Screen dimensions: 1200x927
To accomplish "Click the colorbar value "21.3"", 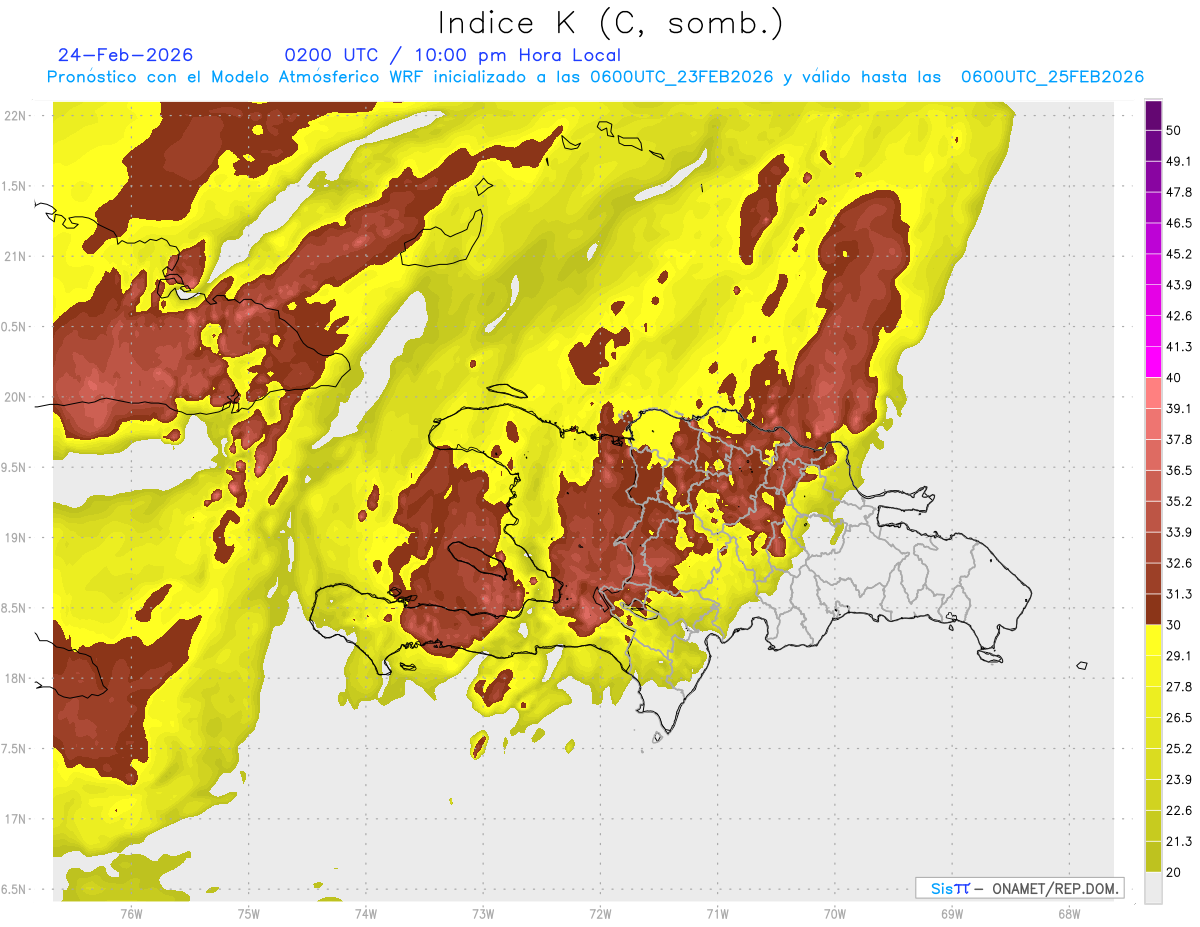I will [x=1178, y=842].
